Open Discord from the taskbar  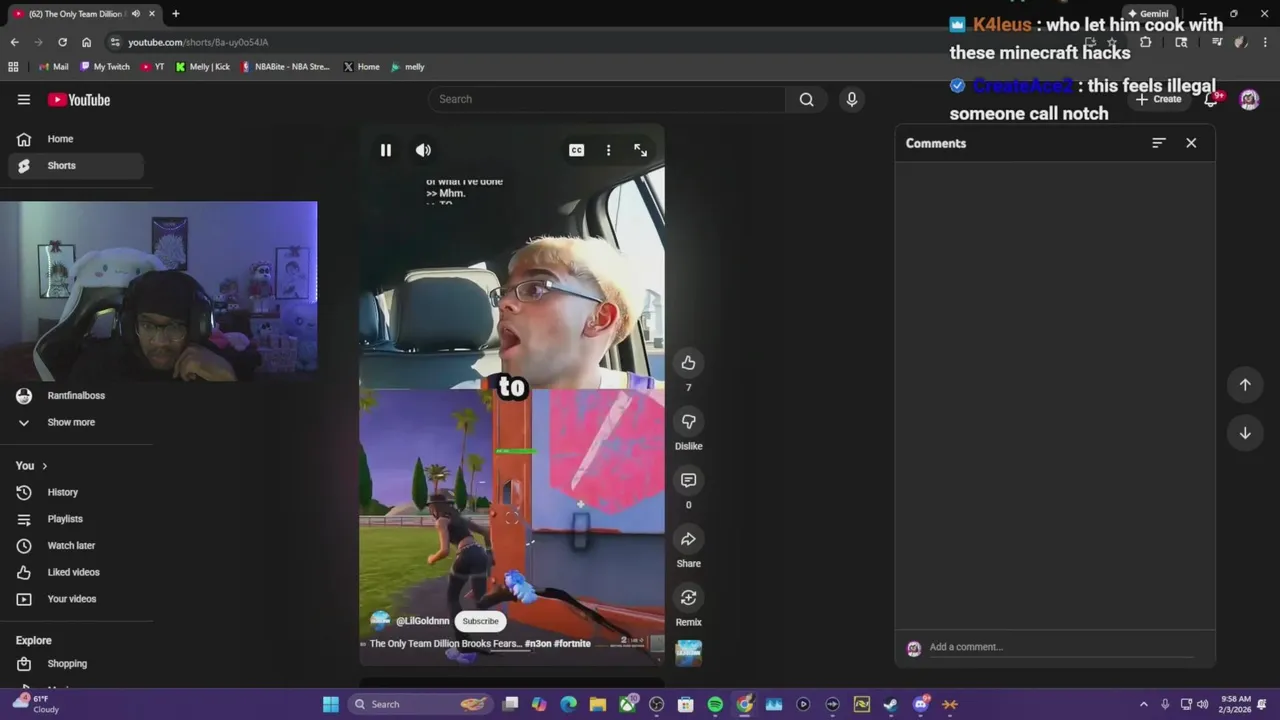pos(921,704)
